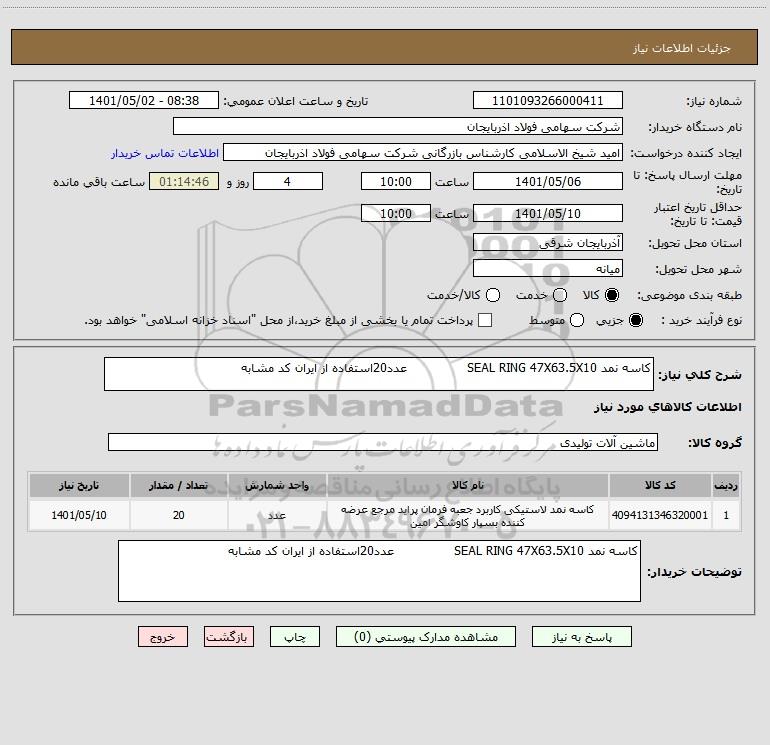Click the جزئیات اطلاعات نیاز header title

coord(682,48)
